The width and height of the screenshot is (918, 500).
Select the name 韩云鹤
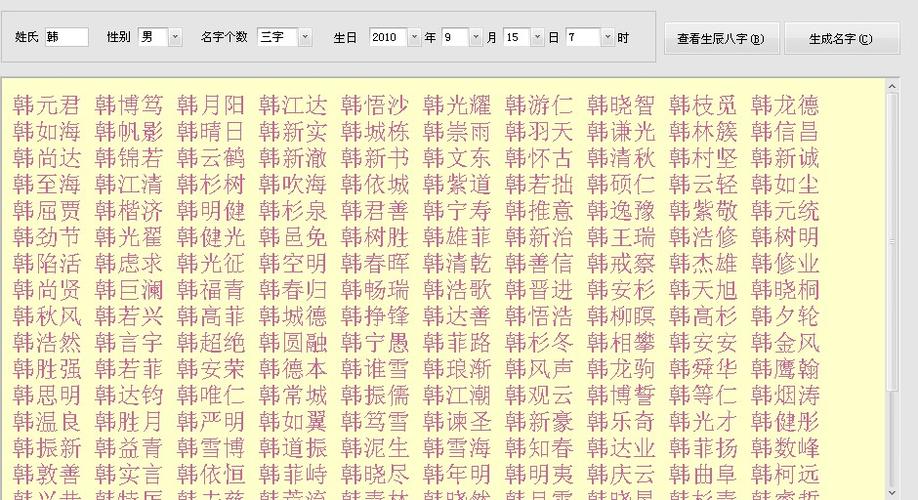click(x=210, y=158)
